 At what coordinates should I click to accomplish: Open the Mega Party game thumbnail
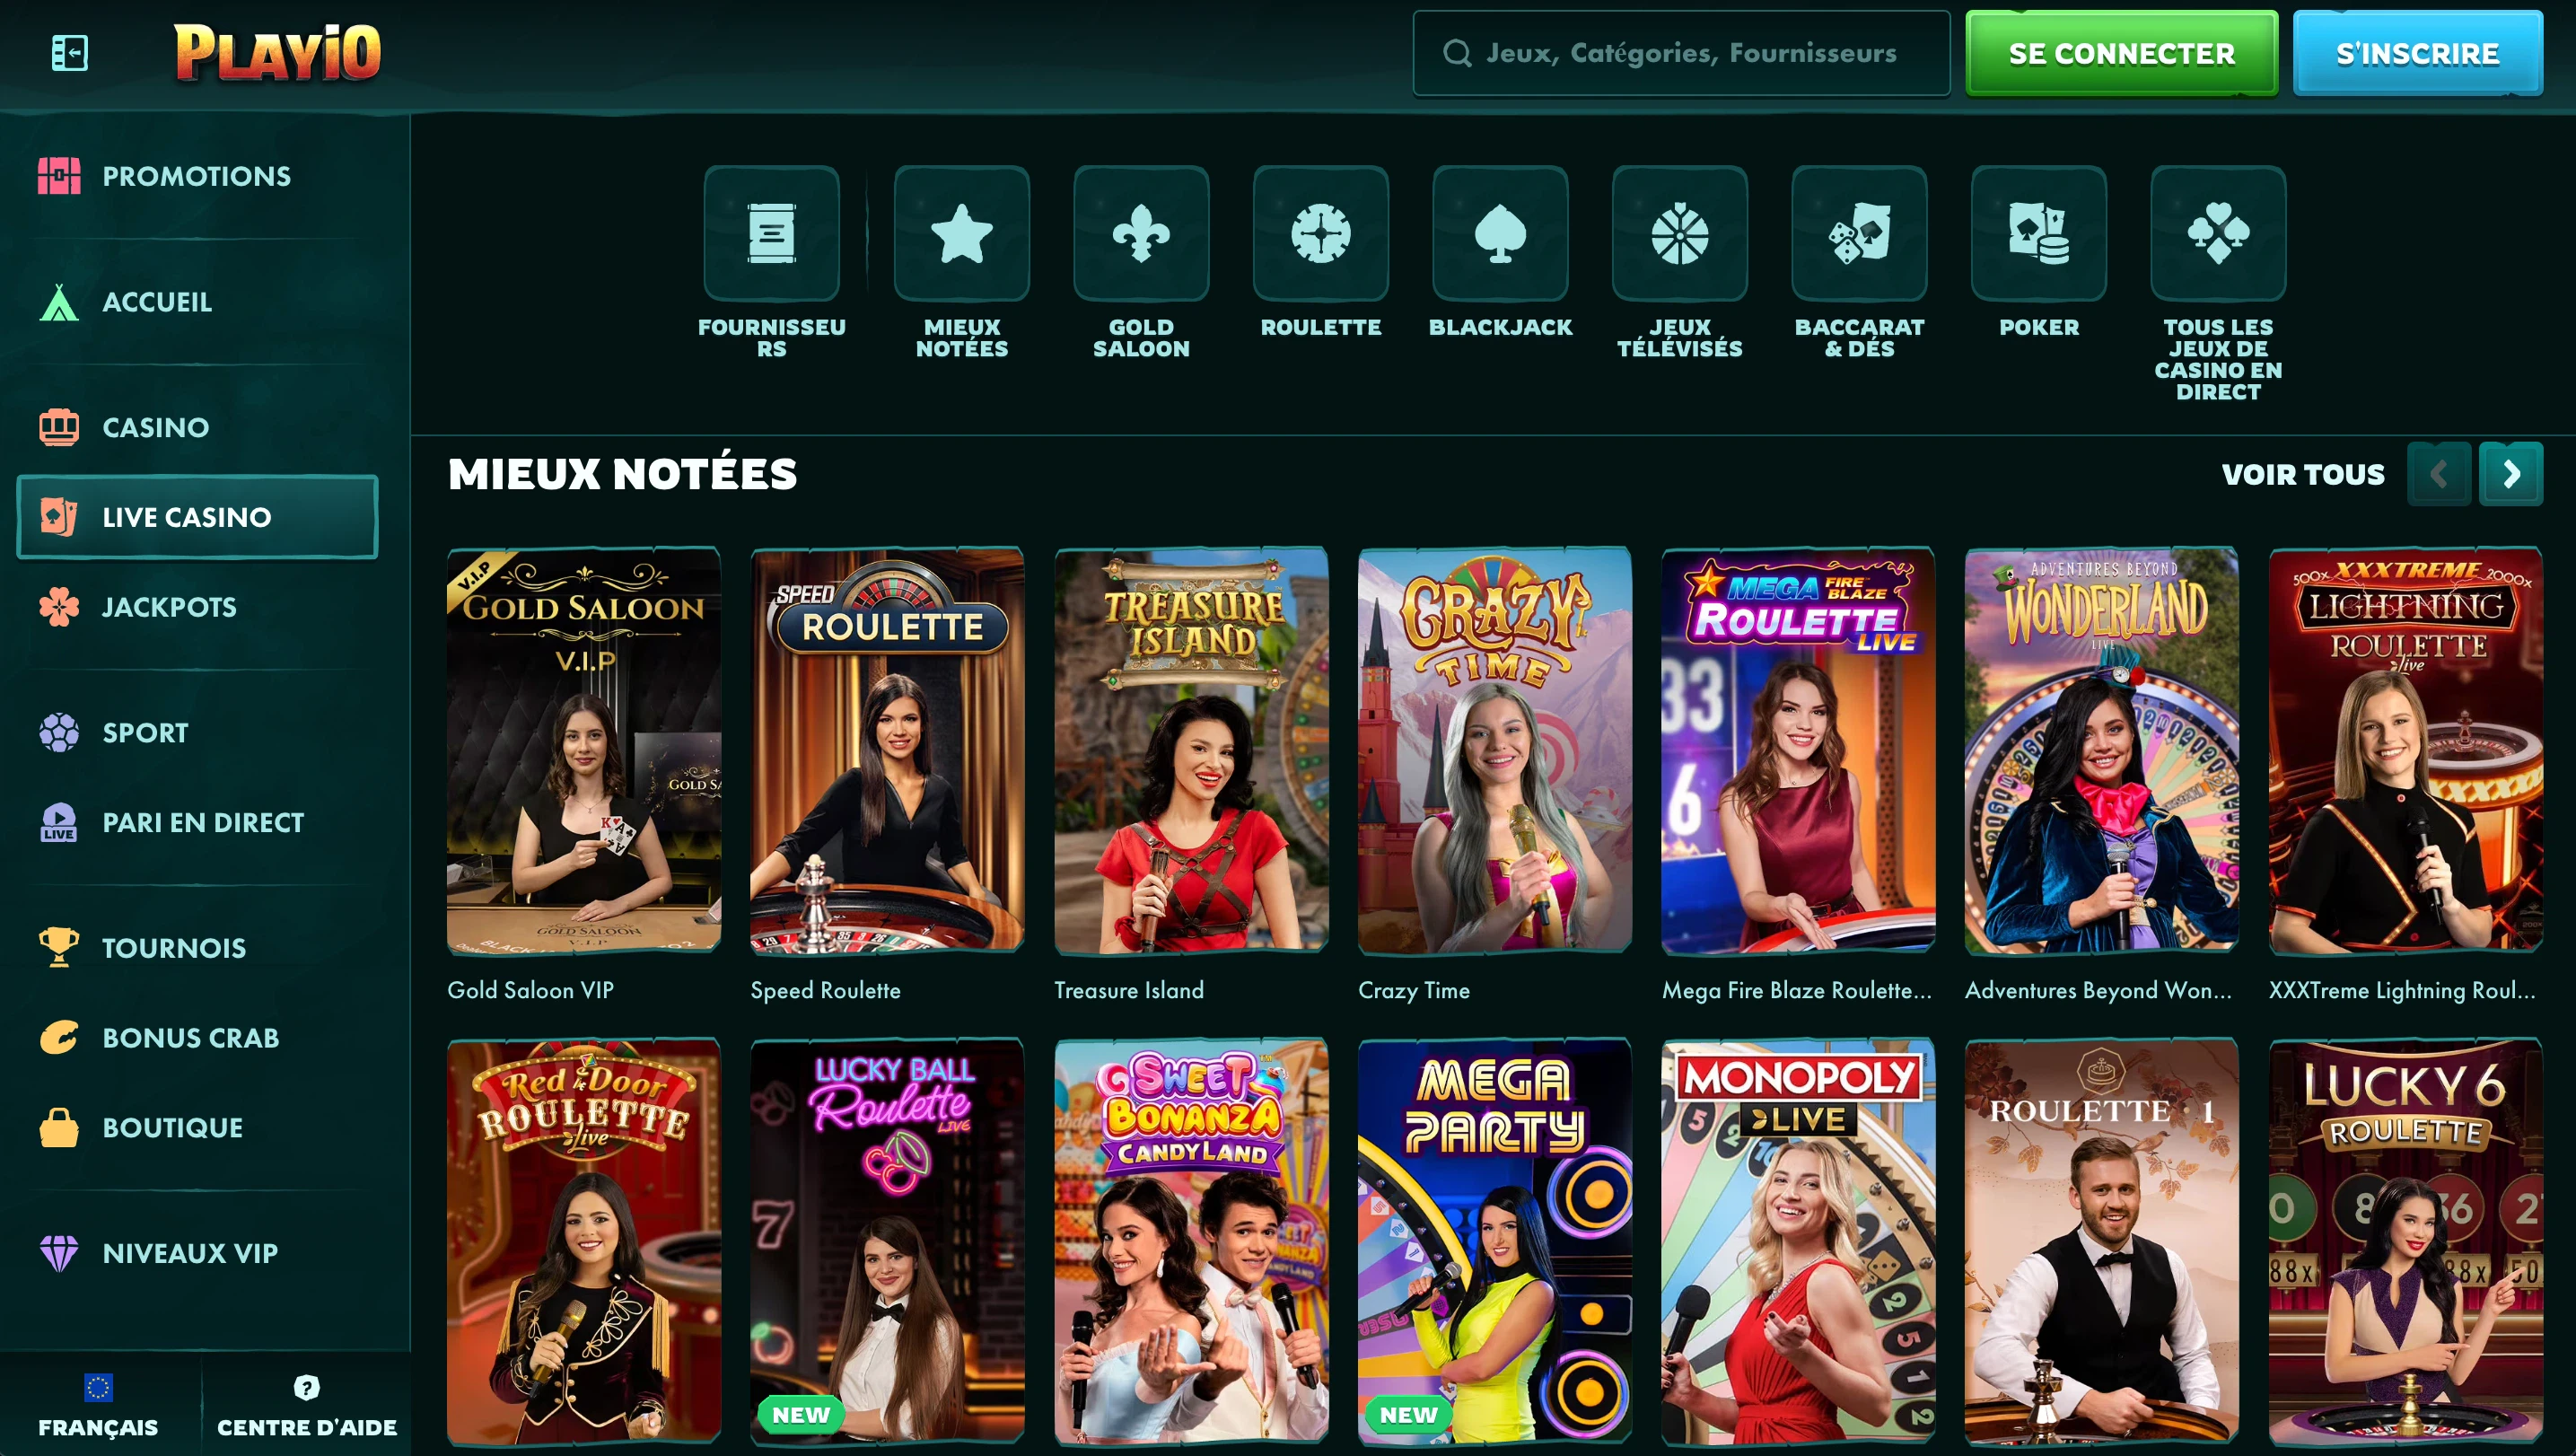pyautogui.click(x=1494, y=1241)
